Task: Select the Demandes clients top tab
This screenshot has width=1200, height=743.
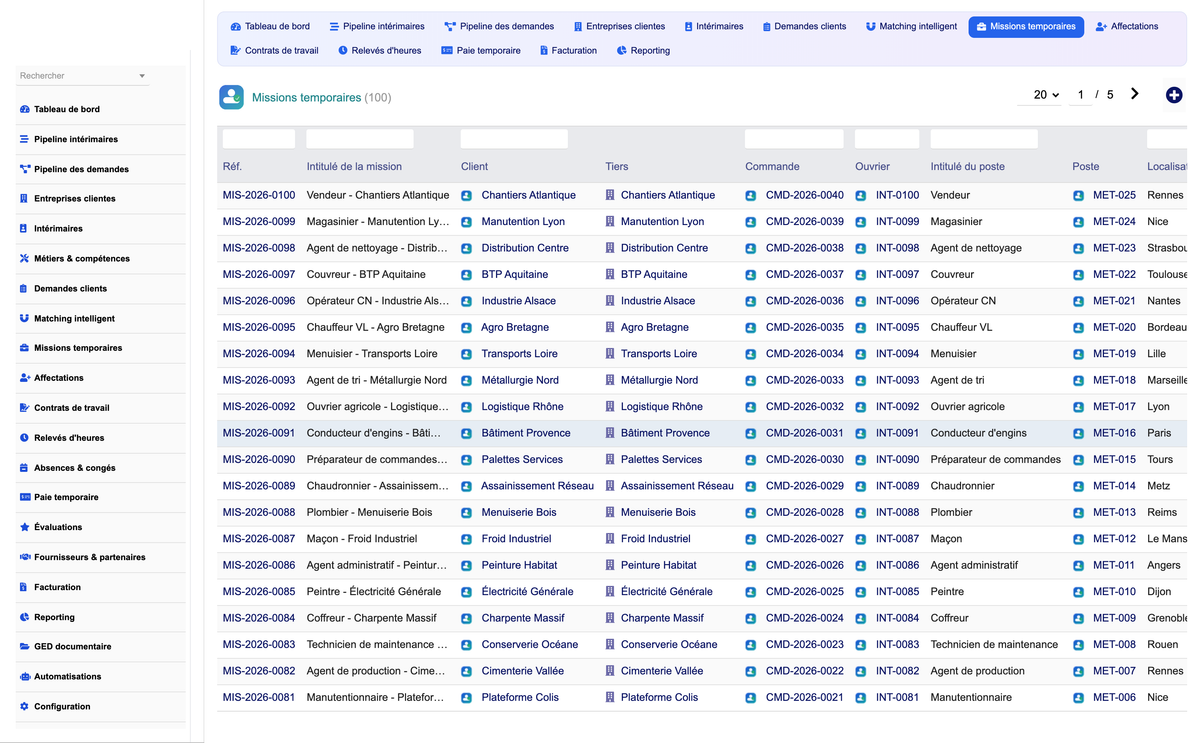Action: 804,26
